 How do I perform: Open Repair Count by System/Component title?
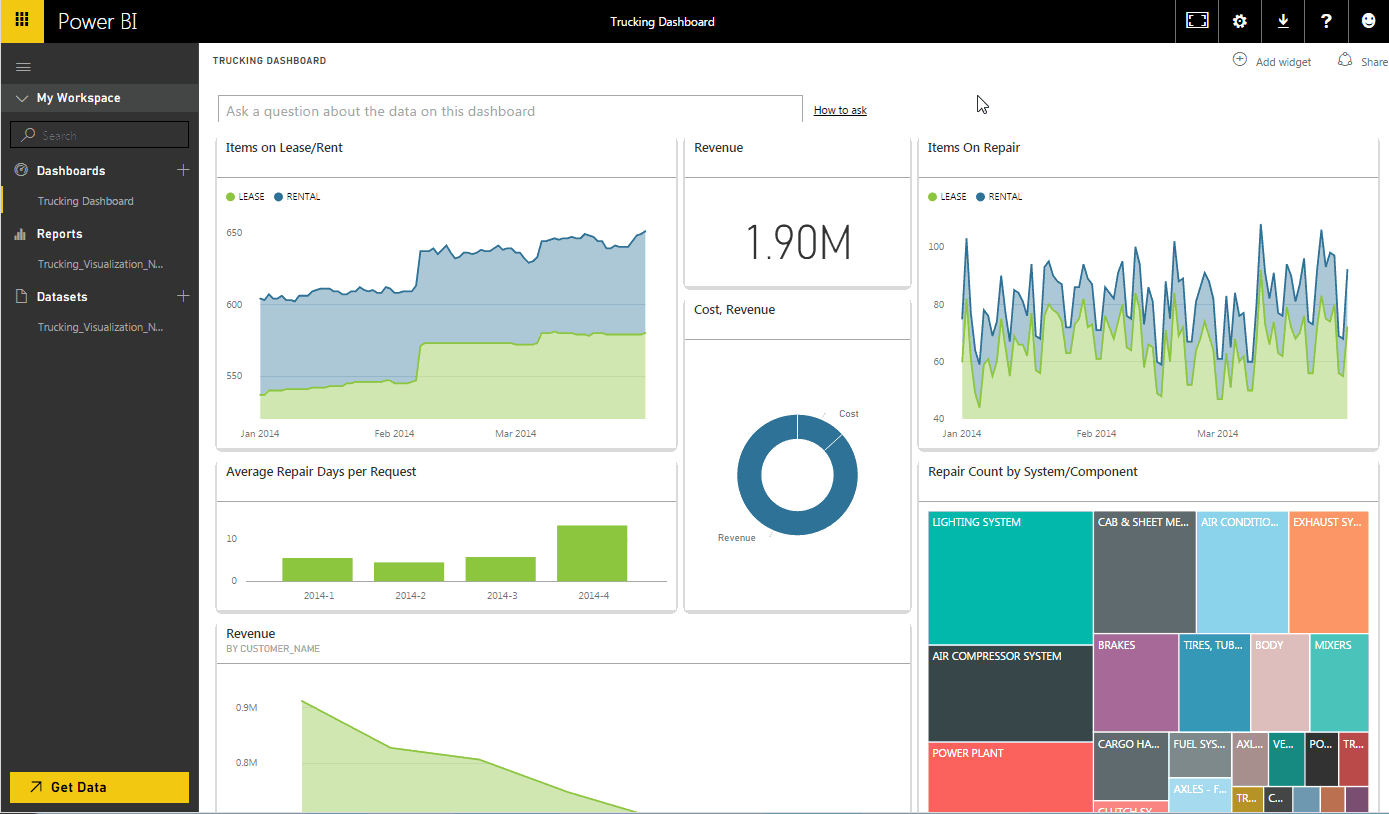pos(1033,472)
